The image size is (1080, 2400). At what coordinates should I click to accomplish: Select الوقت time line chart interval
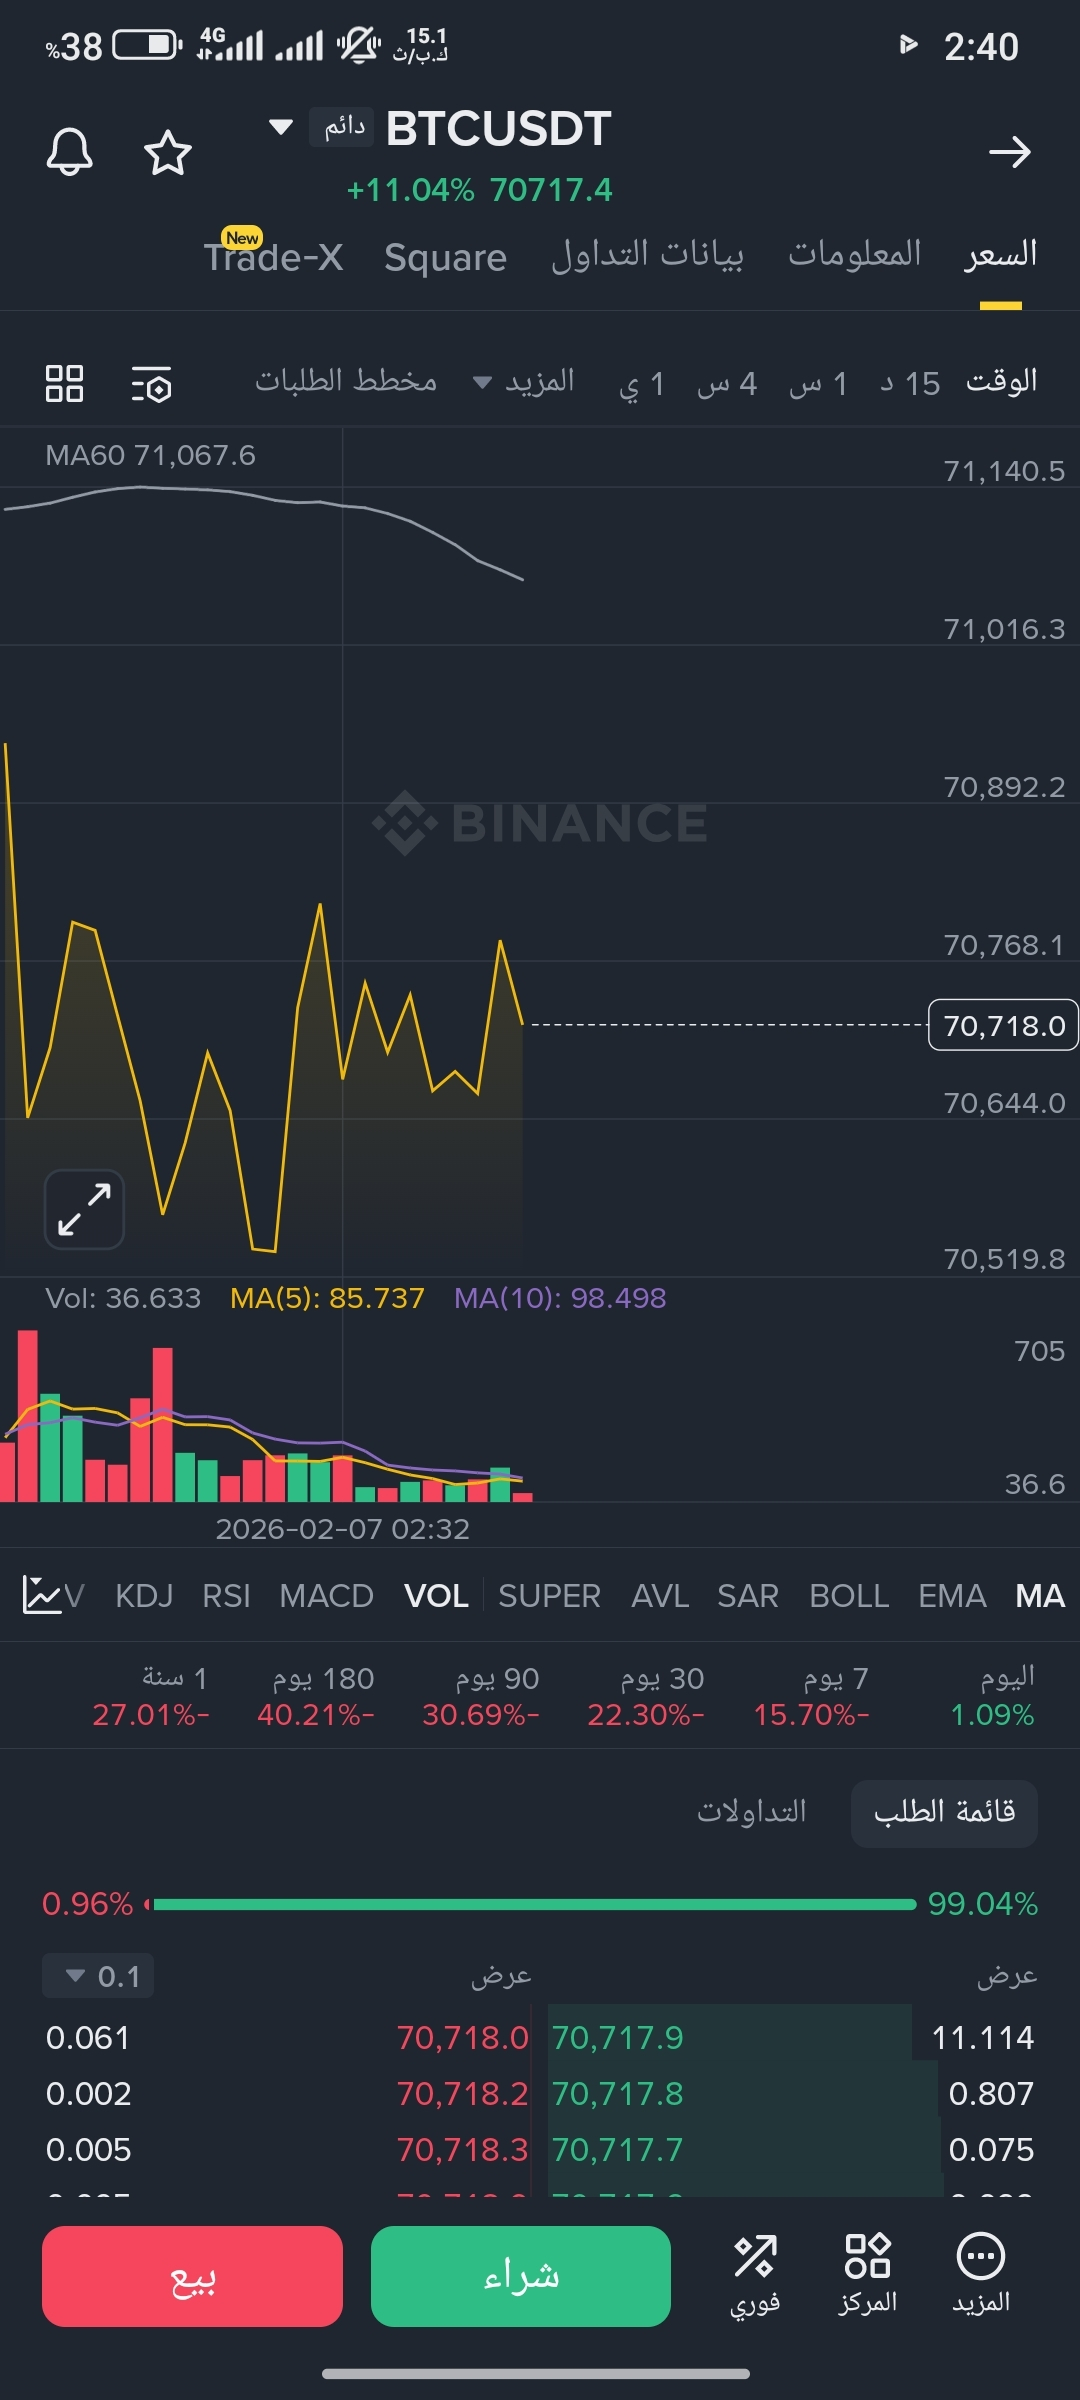(x=1001, y=382)
